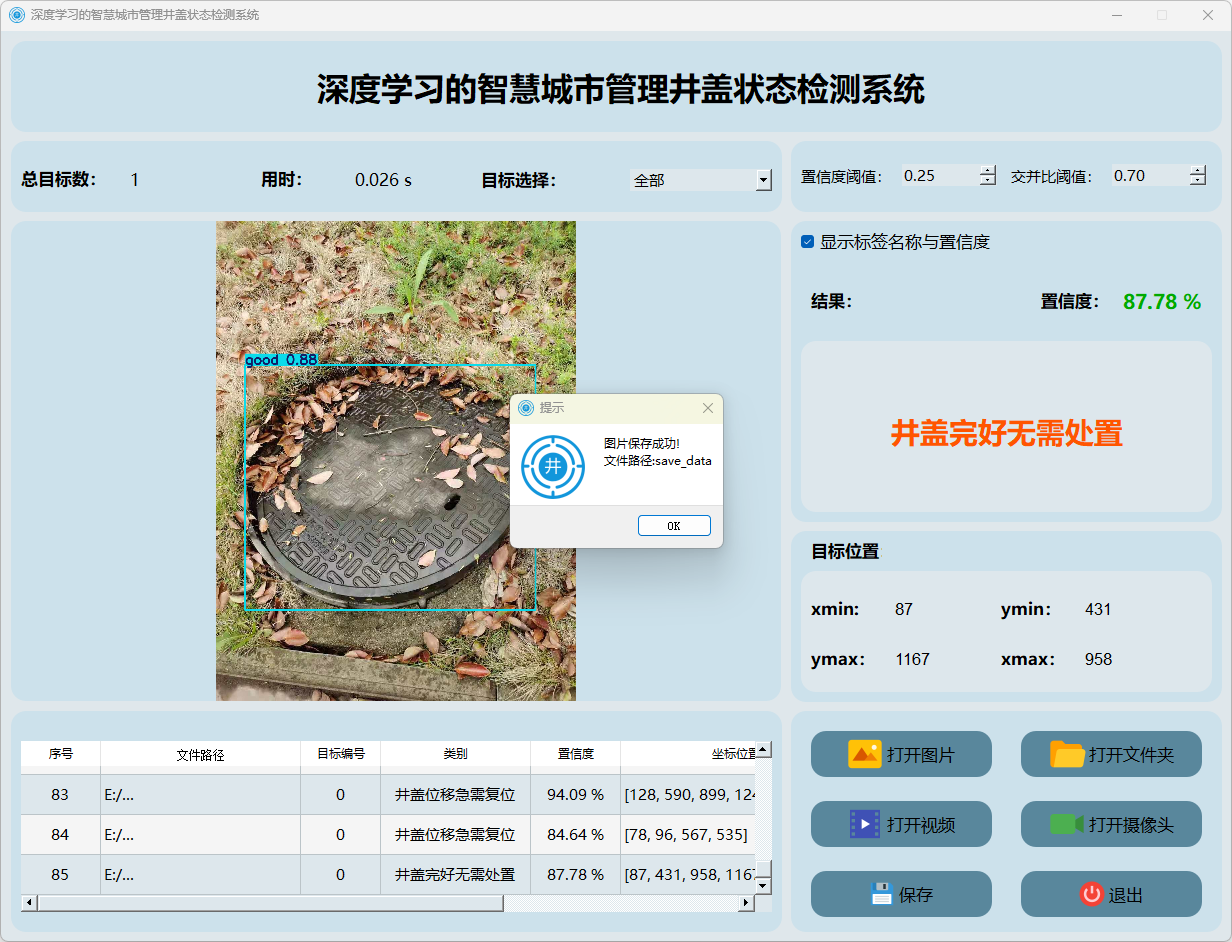The width and height of the screenshot is (1232, 942).
Task: Click the table's vertical scrollbar up arrow
Action: click(x=763, y=749)
